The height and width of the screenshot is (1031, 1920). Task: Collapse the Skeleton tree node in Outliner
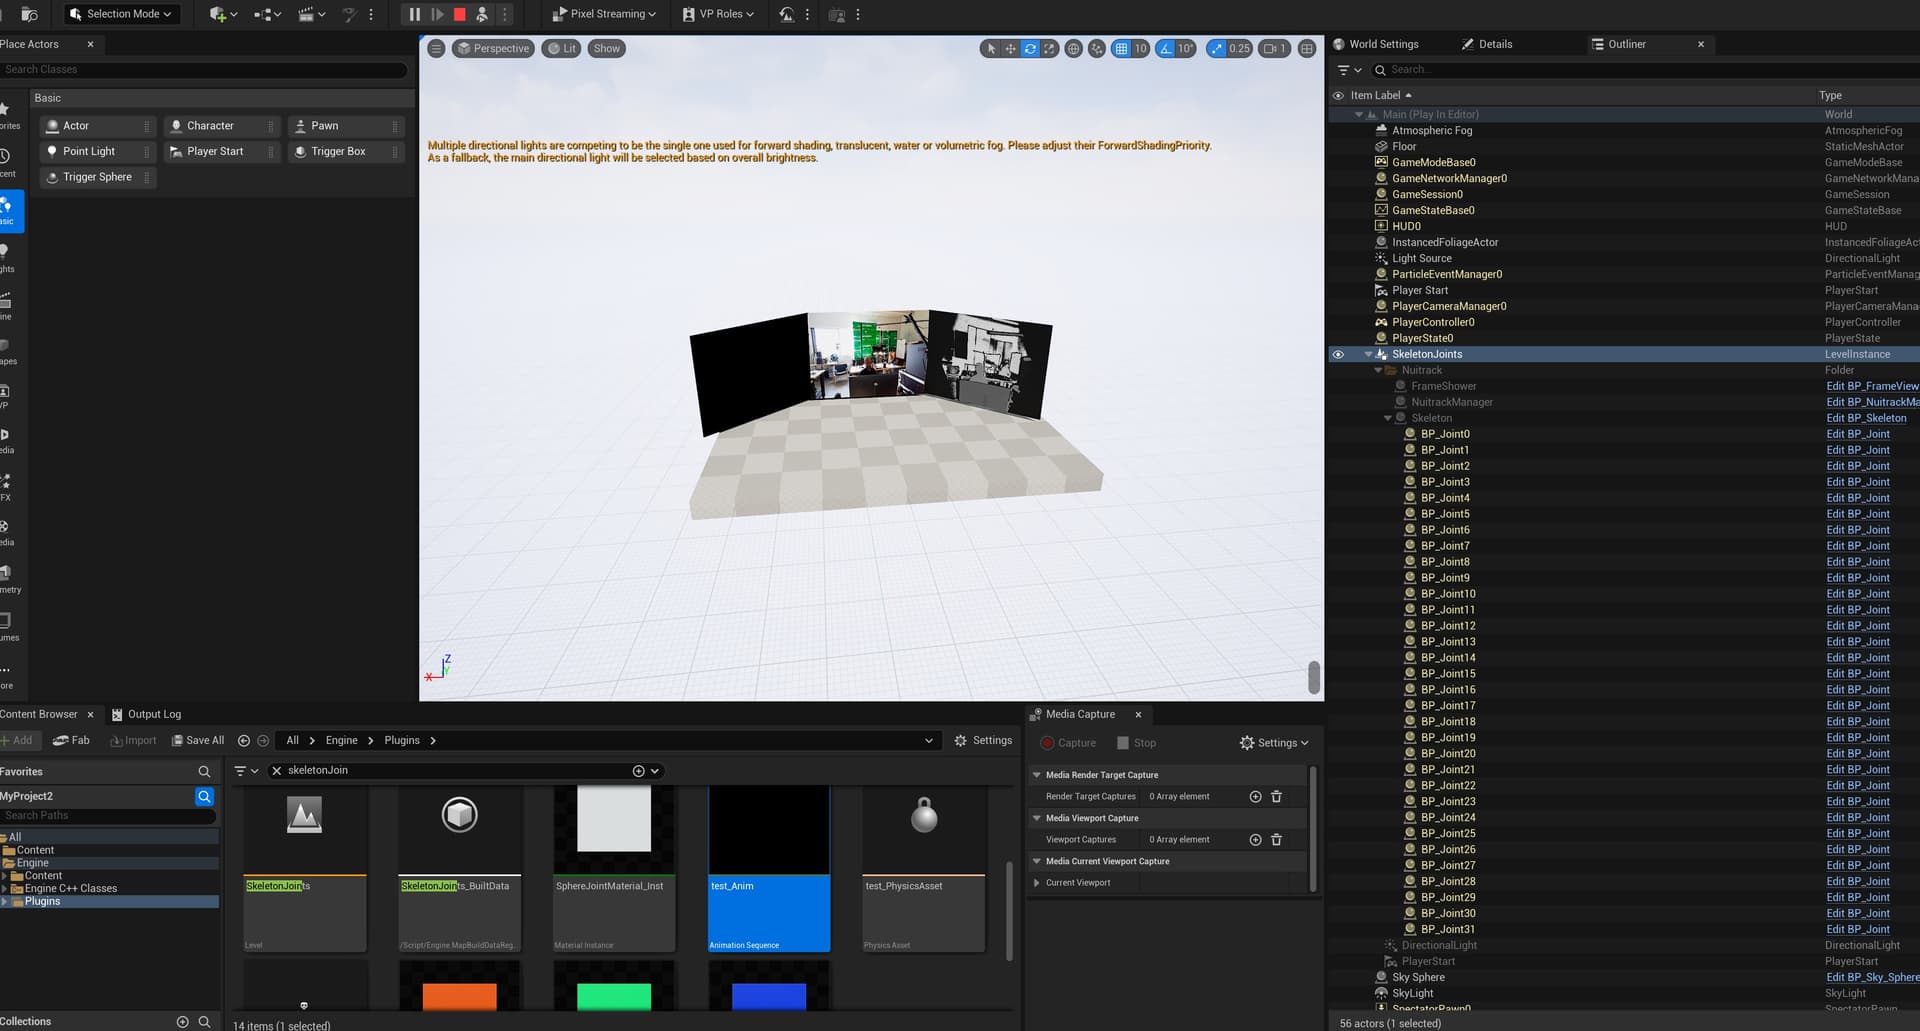[x=1387, y=418]
